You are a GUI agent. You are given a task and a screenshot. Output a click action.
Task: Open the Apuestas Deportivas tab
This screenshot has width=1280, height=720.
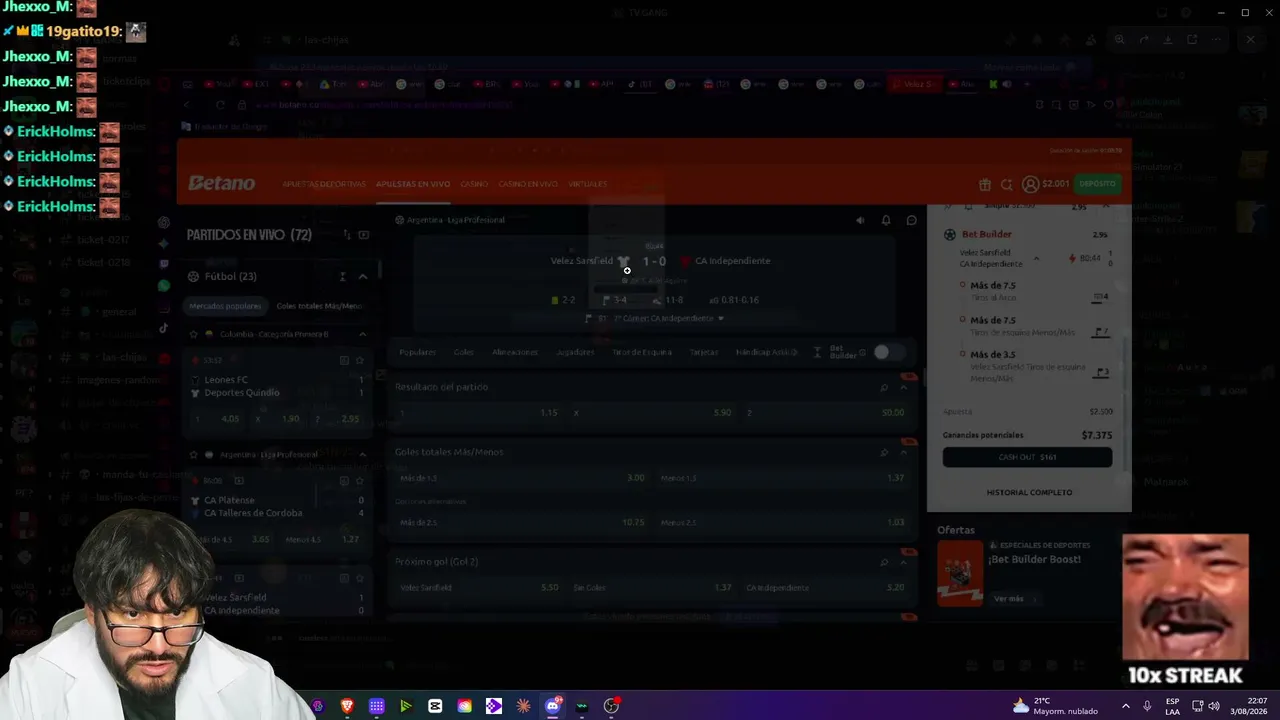click(x=324, y=184)
